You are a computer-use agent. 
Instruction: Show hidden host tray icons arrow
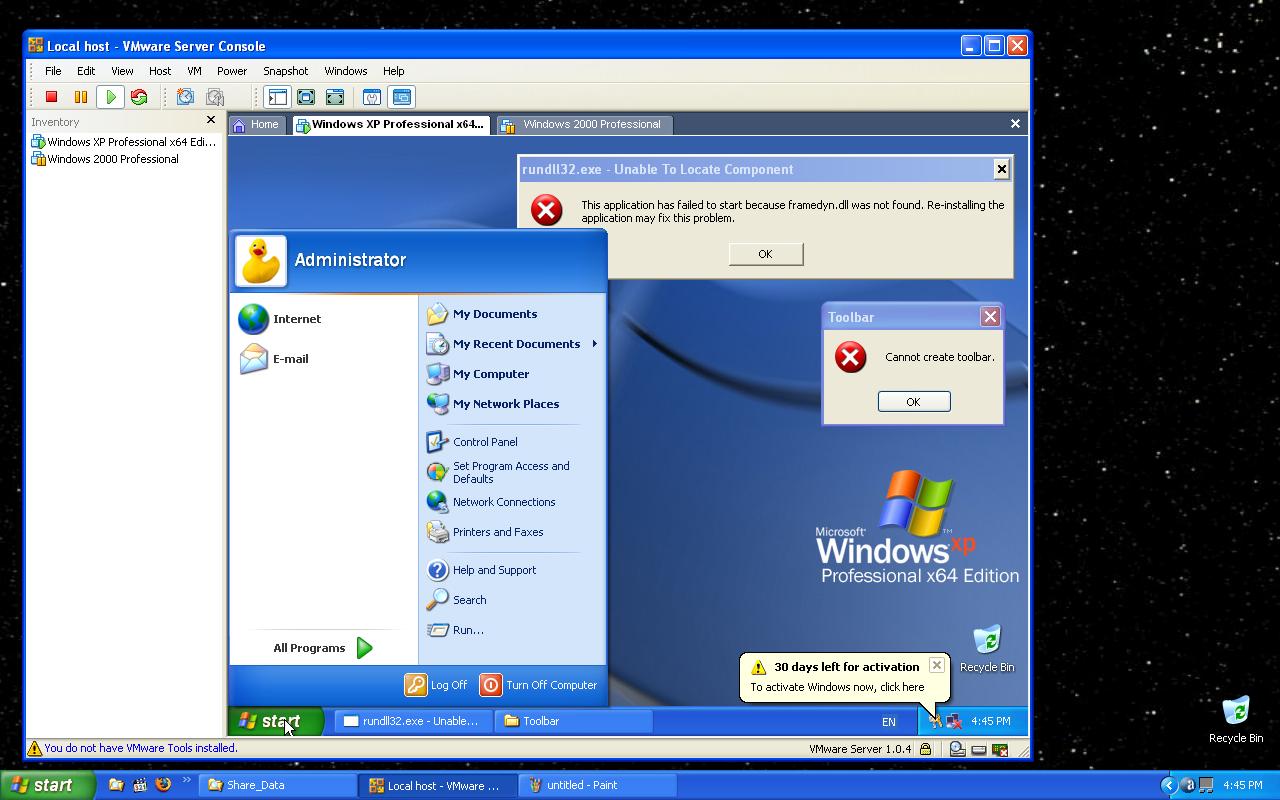[x=1168, y=785]
